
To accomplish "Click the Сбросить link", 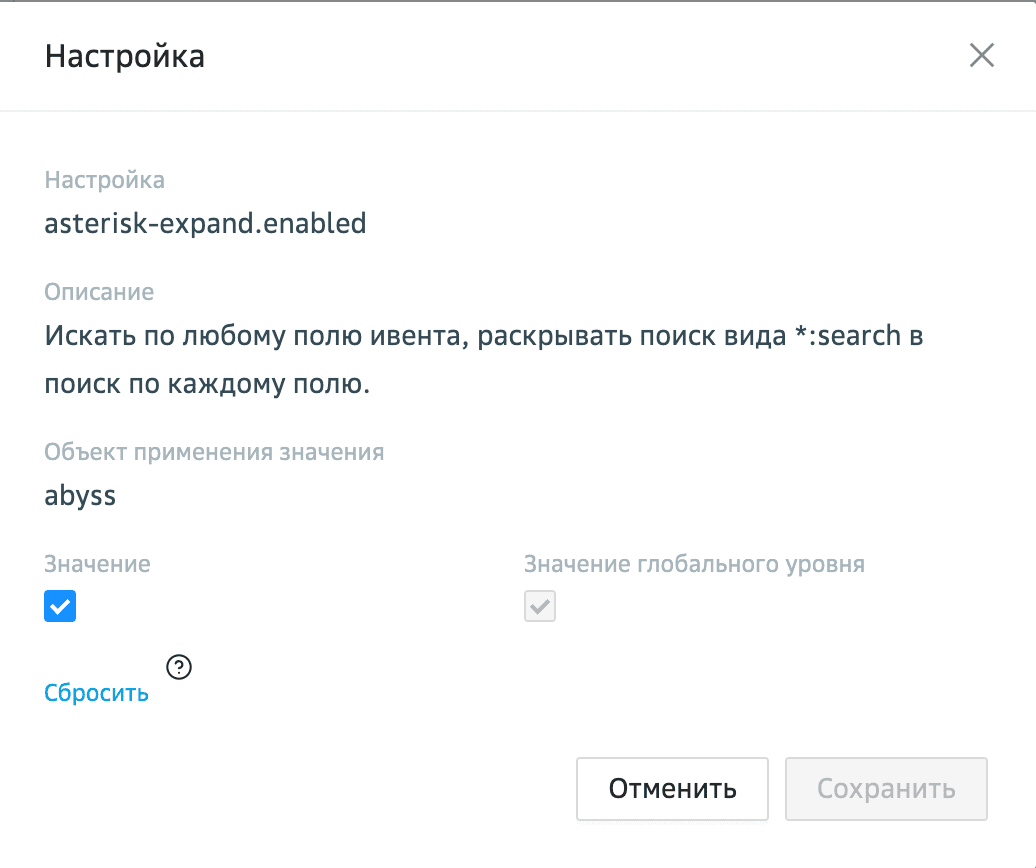I will pos(96,693).
